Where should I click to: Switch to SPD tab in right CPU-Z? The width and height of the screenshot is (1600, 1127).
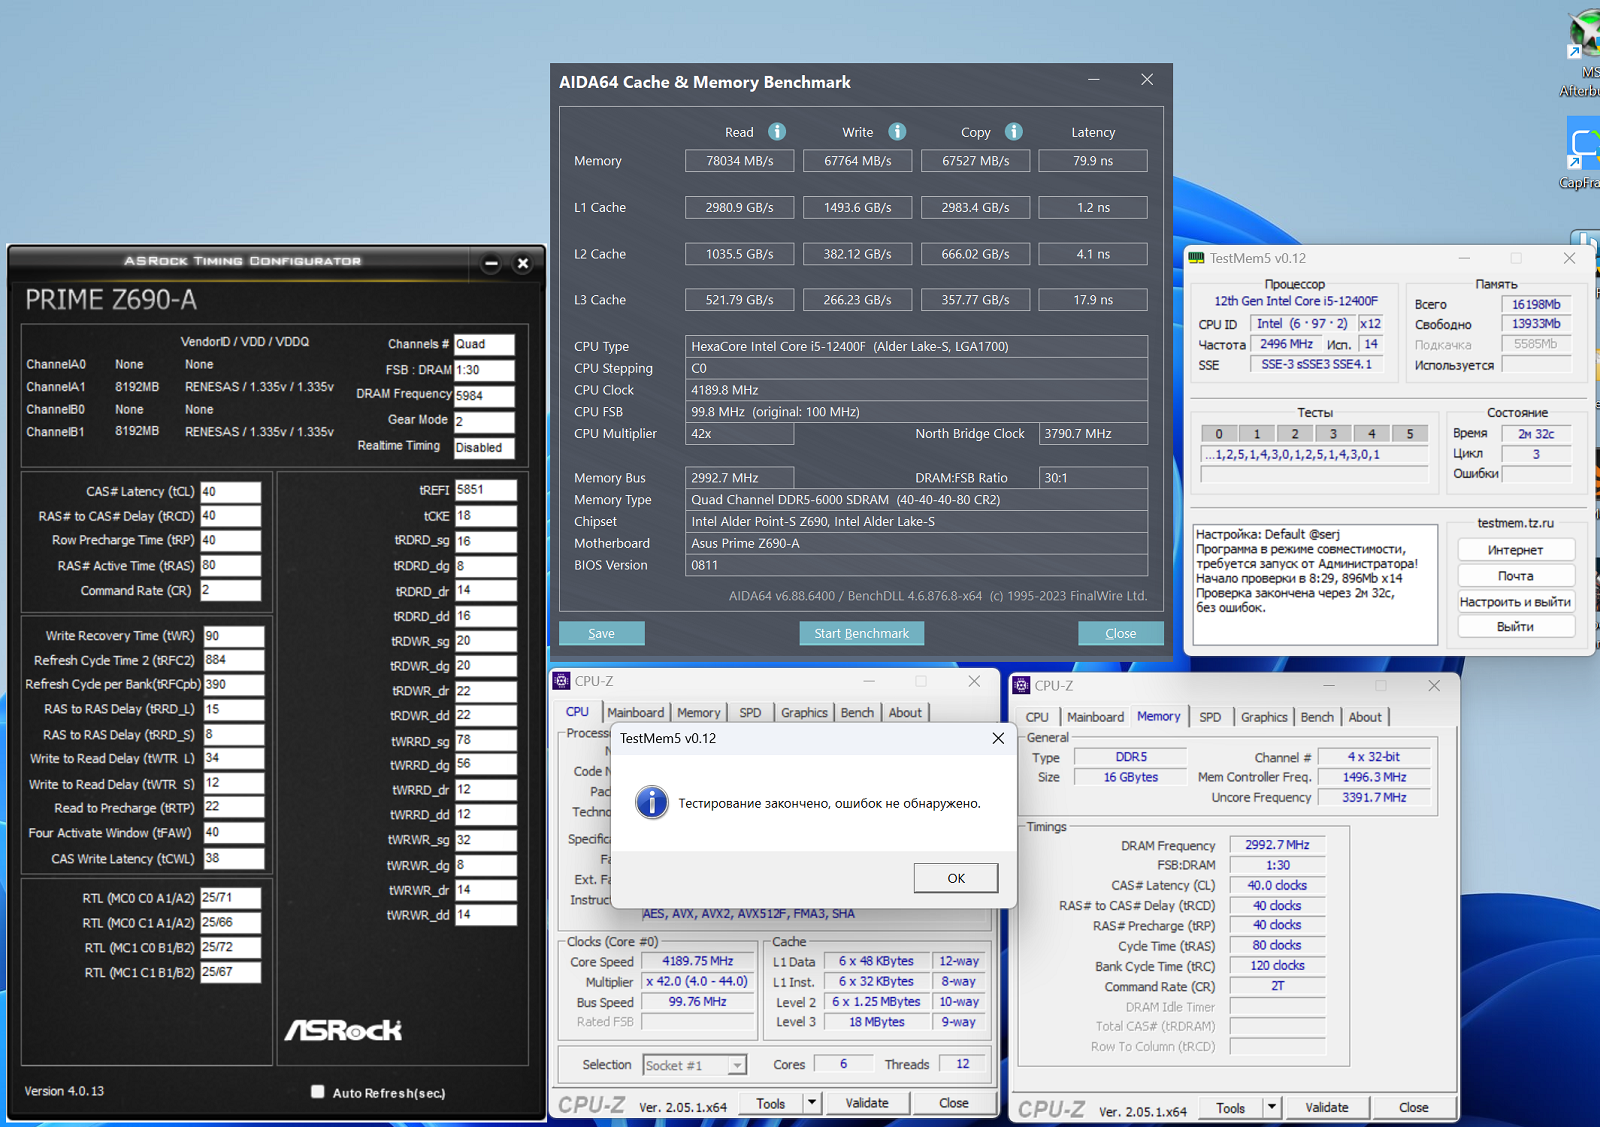(x=1210, y=717)
